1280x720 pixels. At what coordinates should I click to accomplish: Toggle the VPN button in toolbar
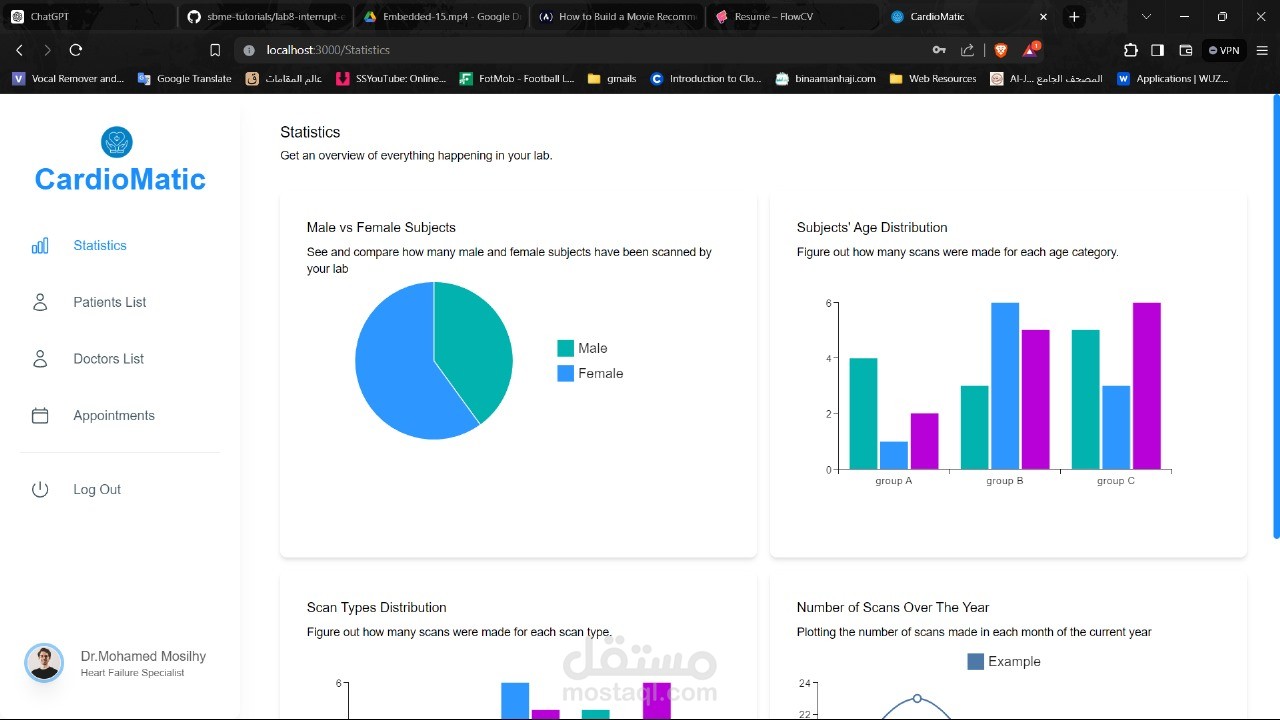click(1224, 50)
